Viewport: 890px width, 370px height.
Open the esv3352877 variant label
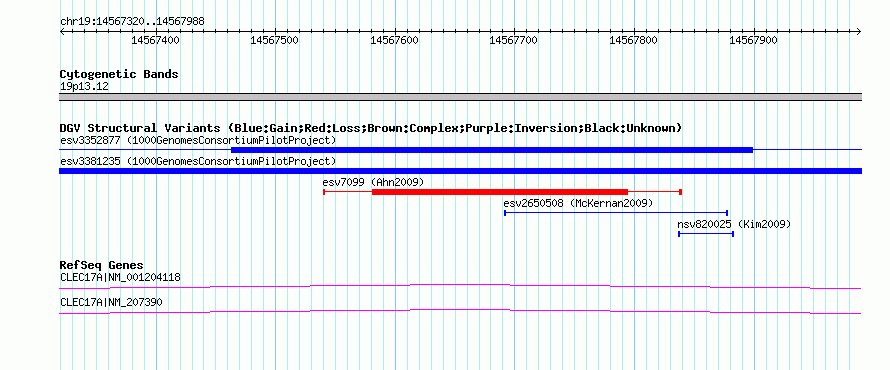pyautogui.click(x=198, y=140)
